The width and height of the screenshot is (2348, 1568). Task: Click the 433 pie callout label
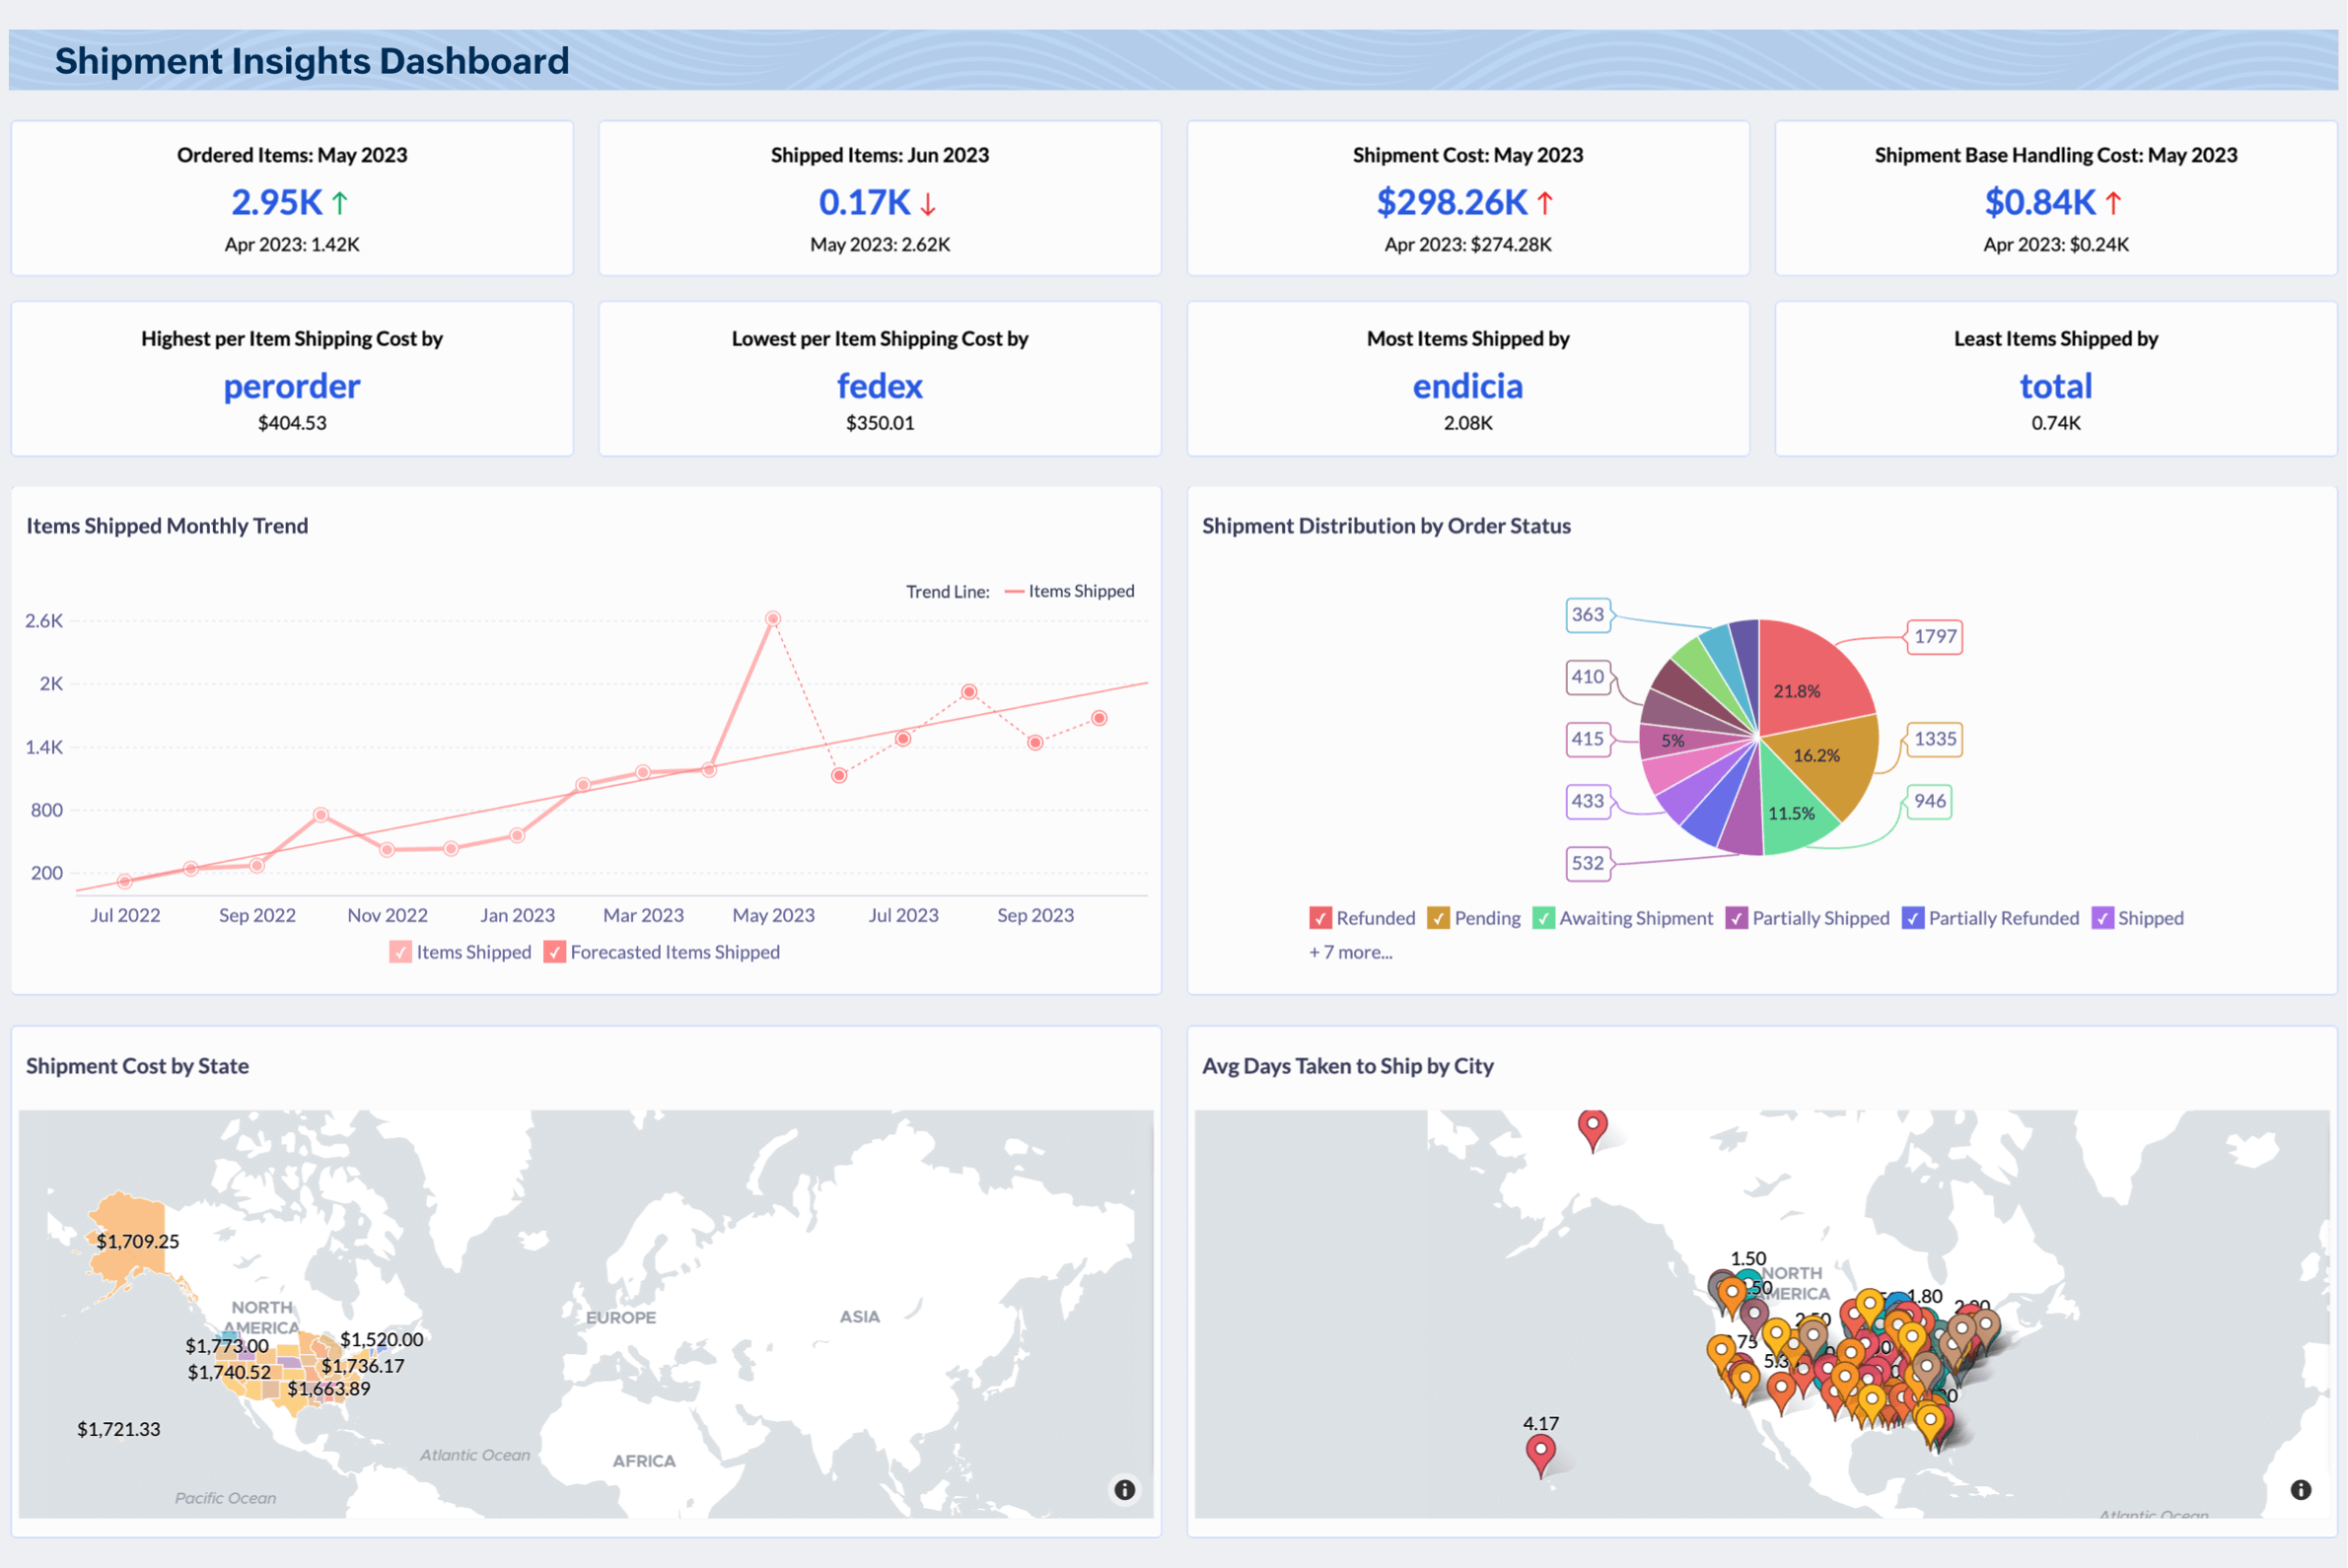tap(1588, 801)
